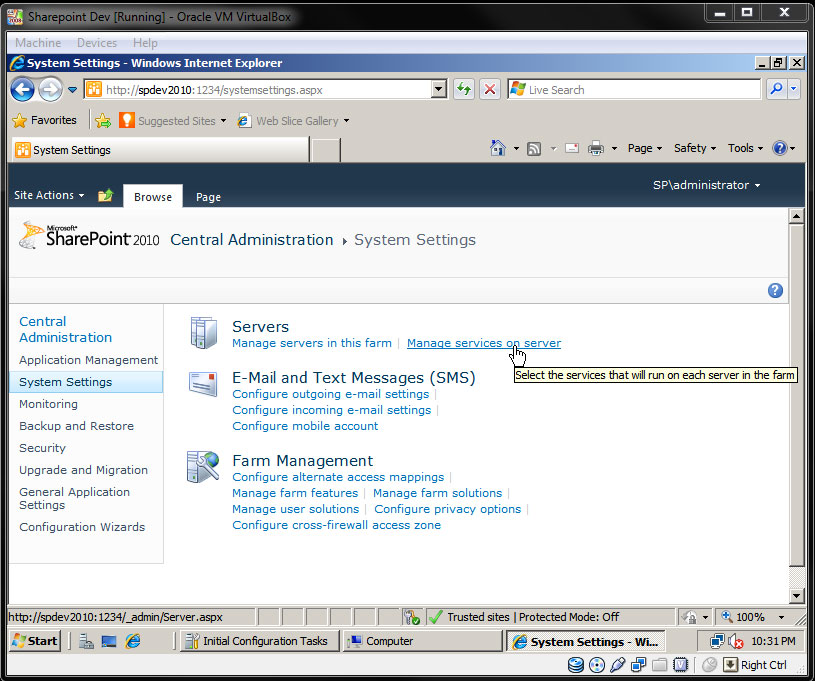Select the Page ribbon tab
The width and height of the screenshot is (815, 681).
click(x=208, y=197)
